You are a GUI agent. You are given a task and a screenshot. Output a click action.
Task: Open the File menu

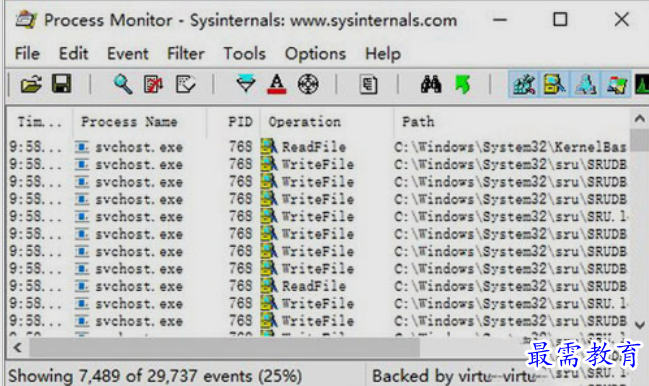27,54
